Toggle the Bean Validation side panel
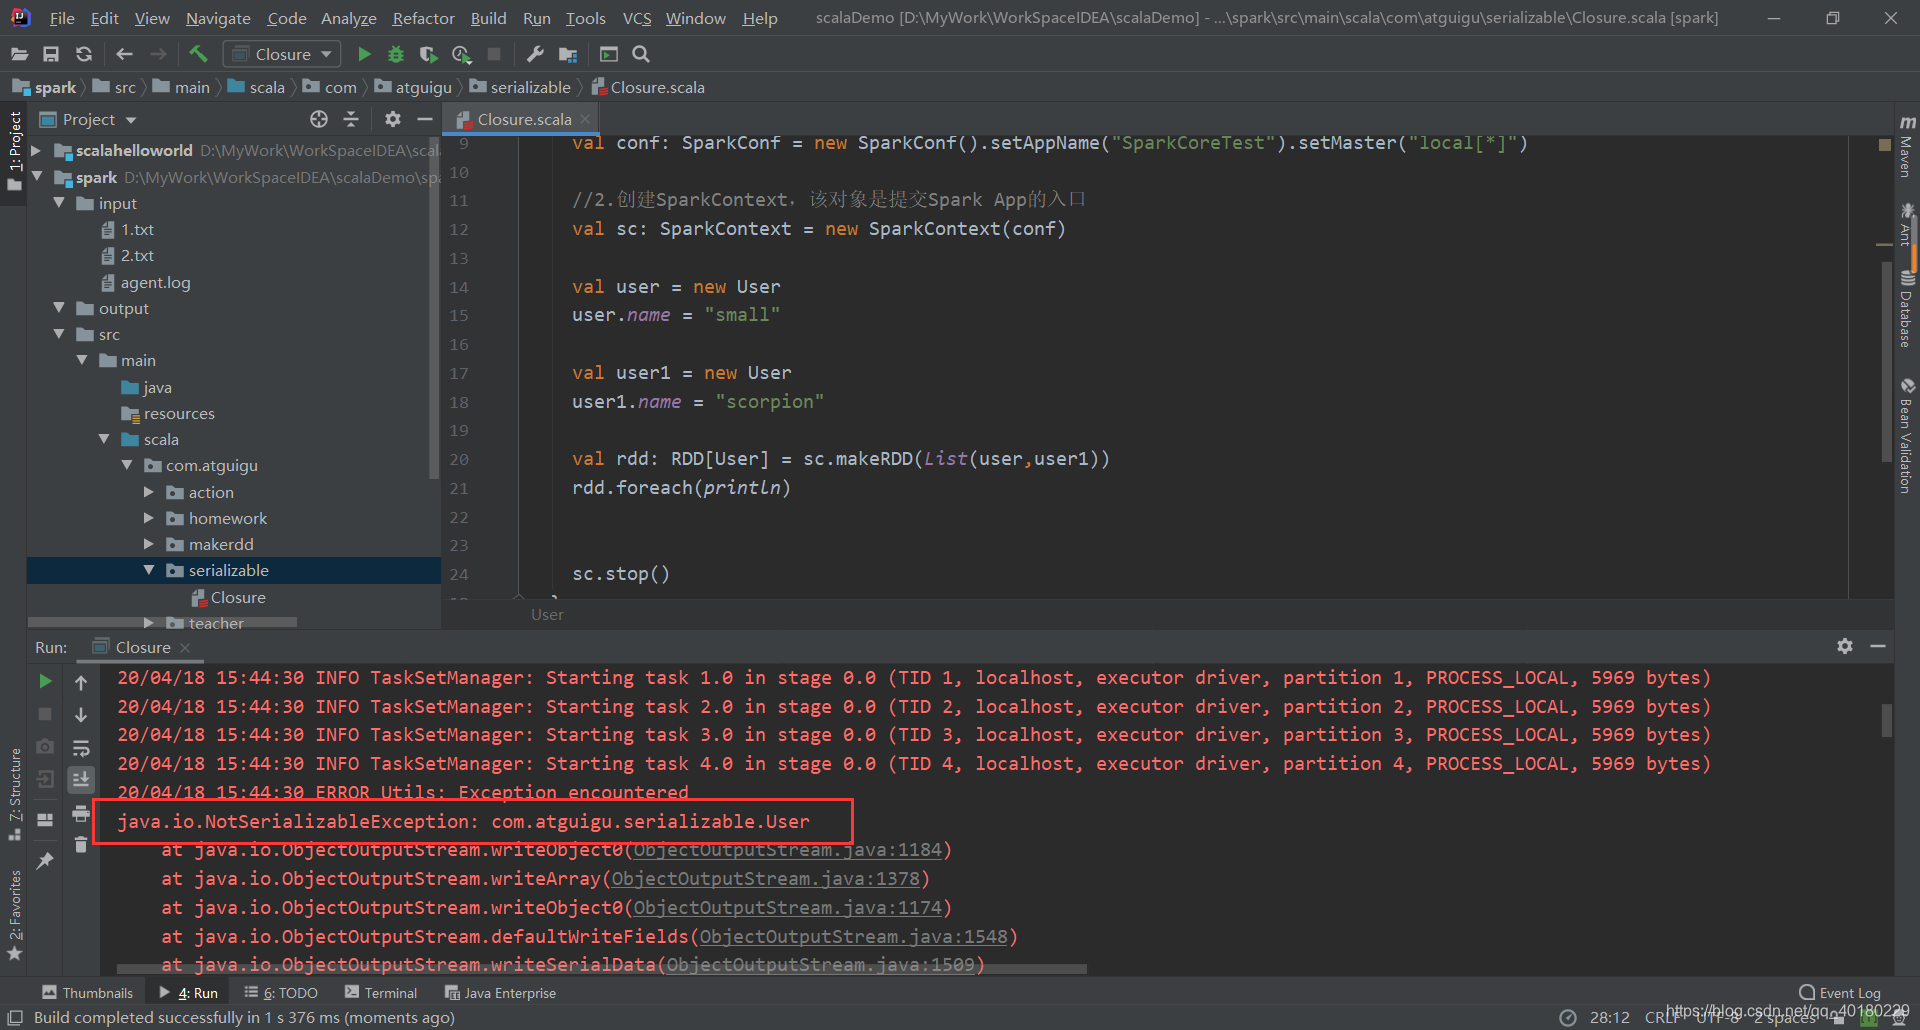This screenshot has height=1030, width=1920. pos(1906,435)
